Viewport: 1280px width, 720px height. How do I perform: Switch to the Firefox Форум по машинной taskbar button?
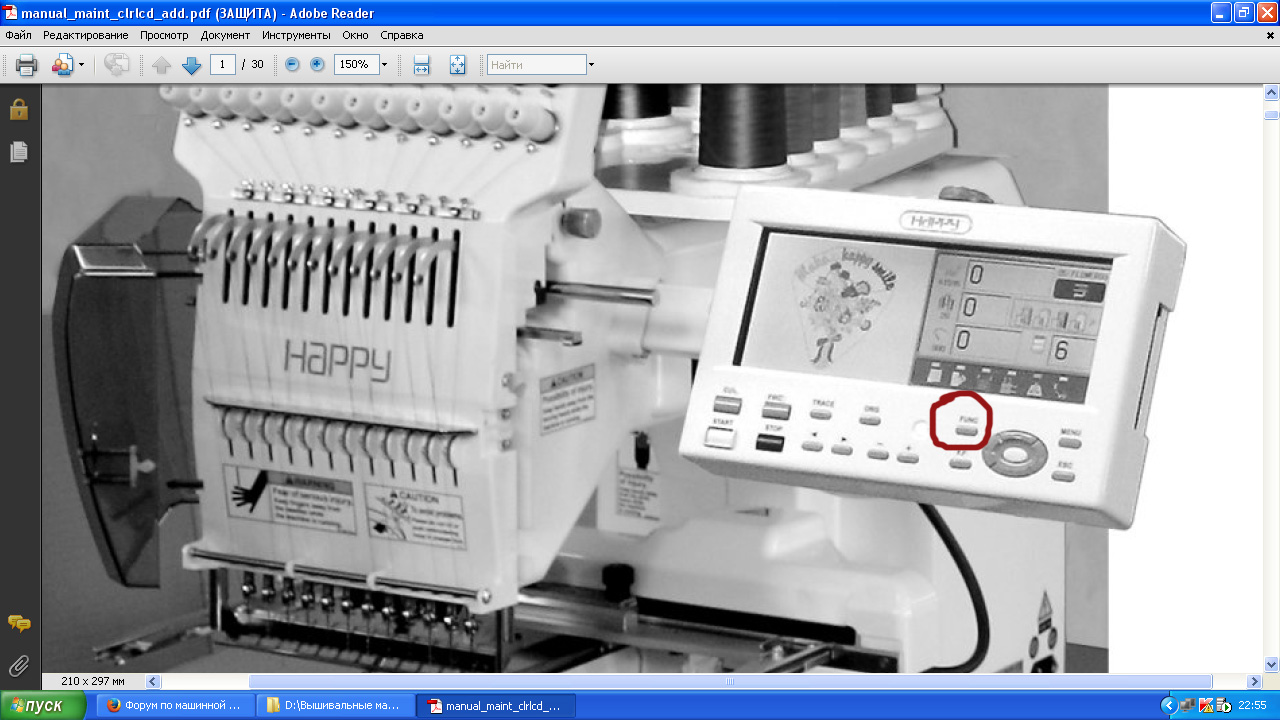[175, 706]
